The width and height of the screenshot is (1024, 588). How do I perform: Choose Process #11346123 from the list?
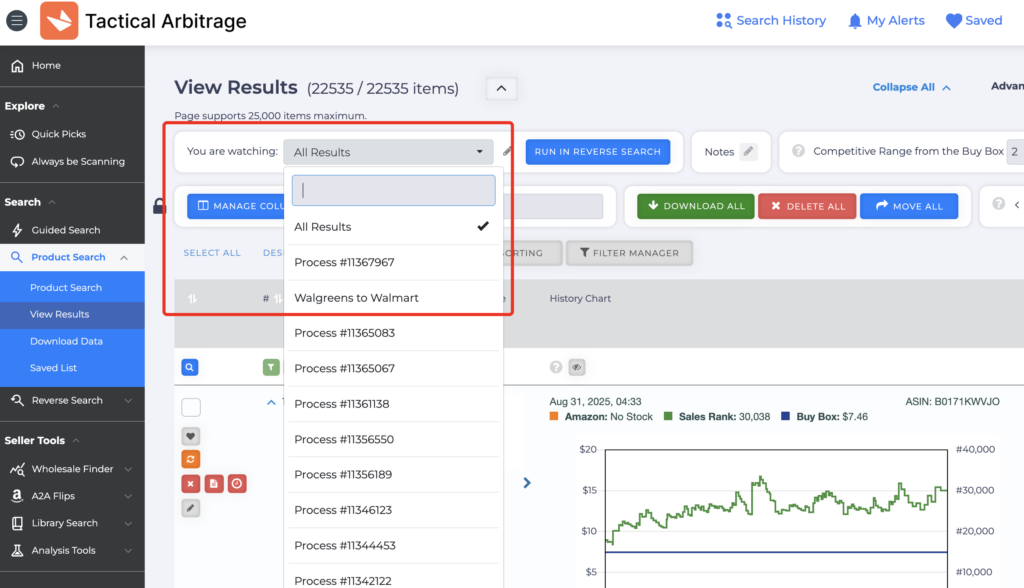pos(393,510)
